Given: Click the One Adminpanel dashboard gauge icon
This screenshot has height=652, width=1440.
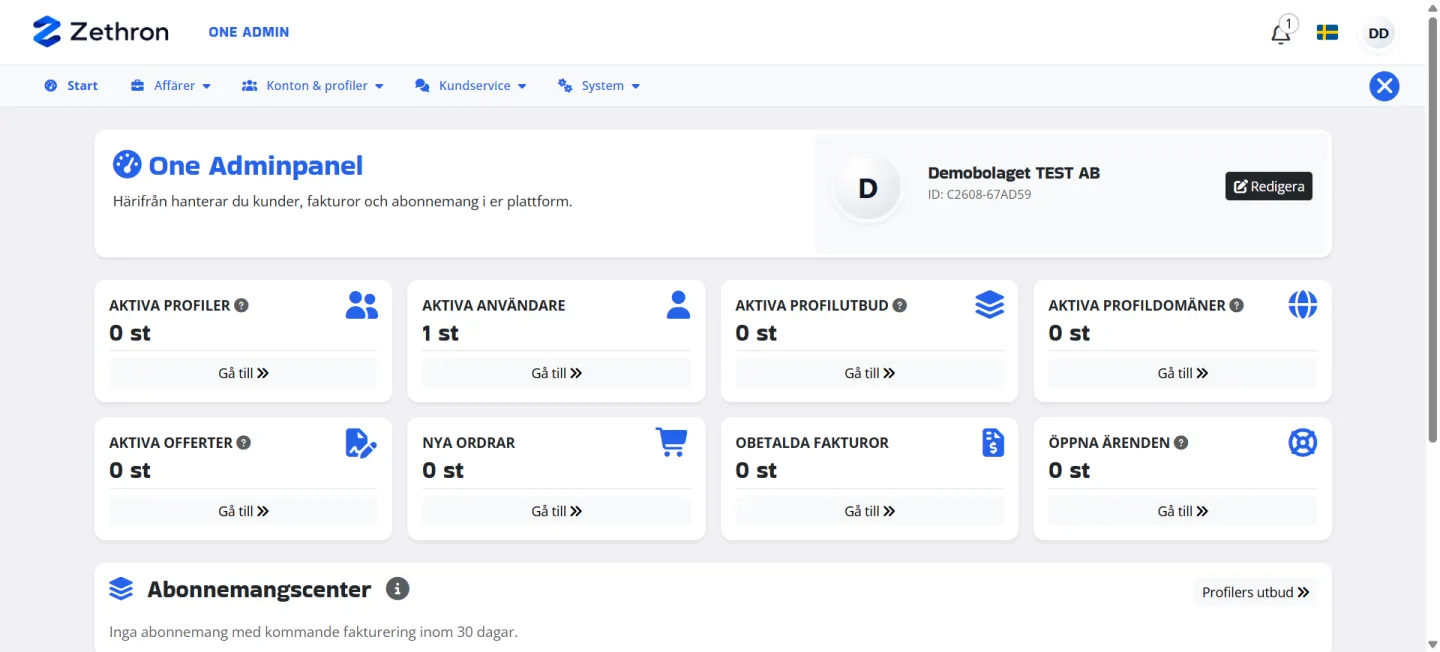Looking at the screenshot, I should tap(127, 164).
